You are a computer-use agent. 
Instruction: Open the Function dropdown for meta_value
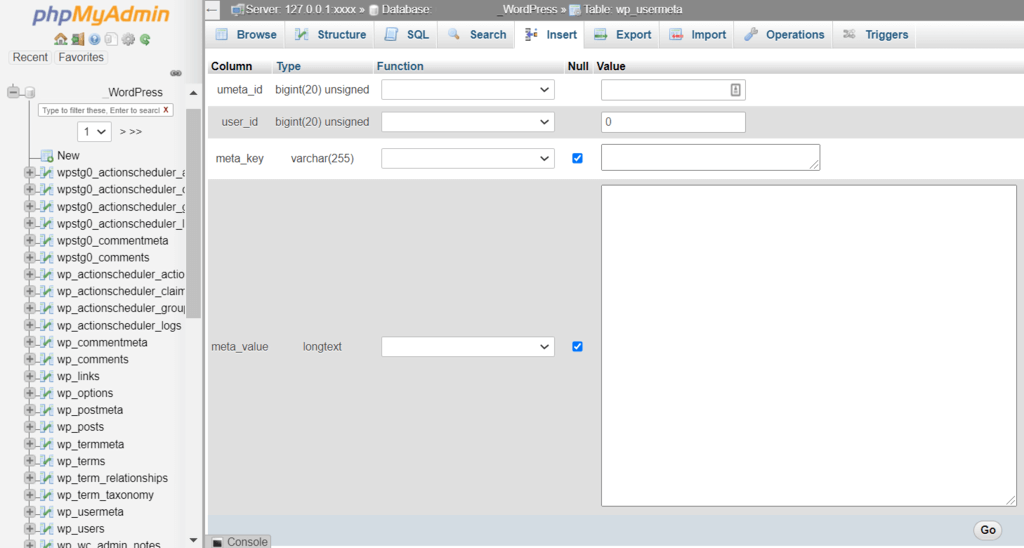468,346
